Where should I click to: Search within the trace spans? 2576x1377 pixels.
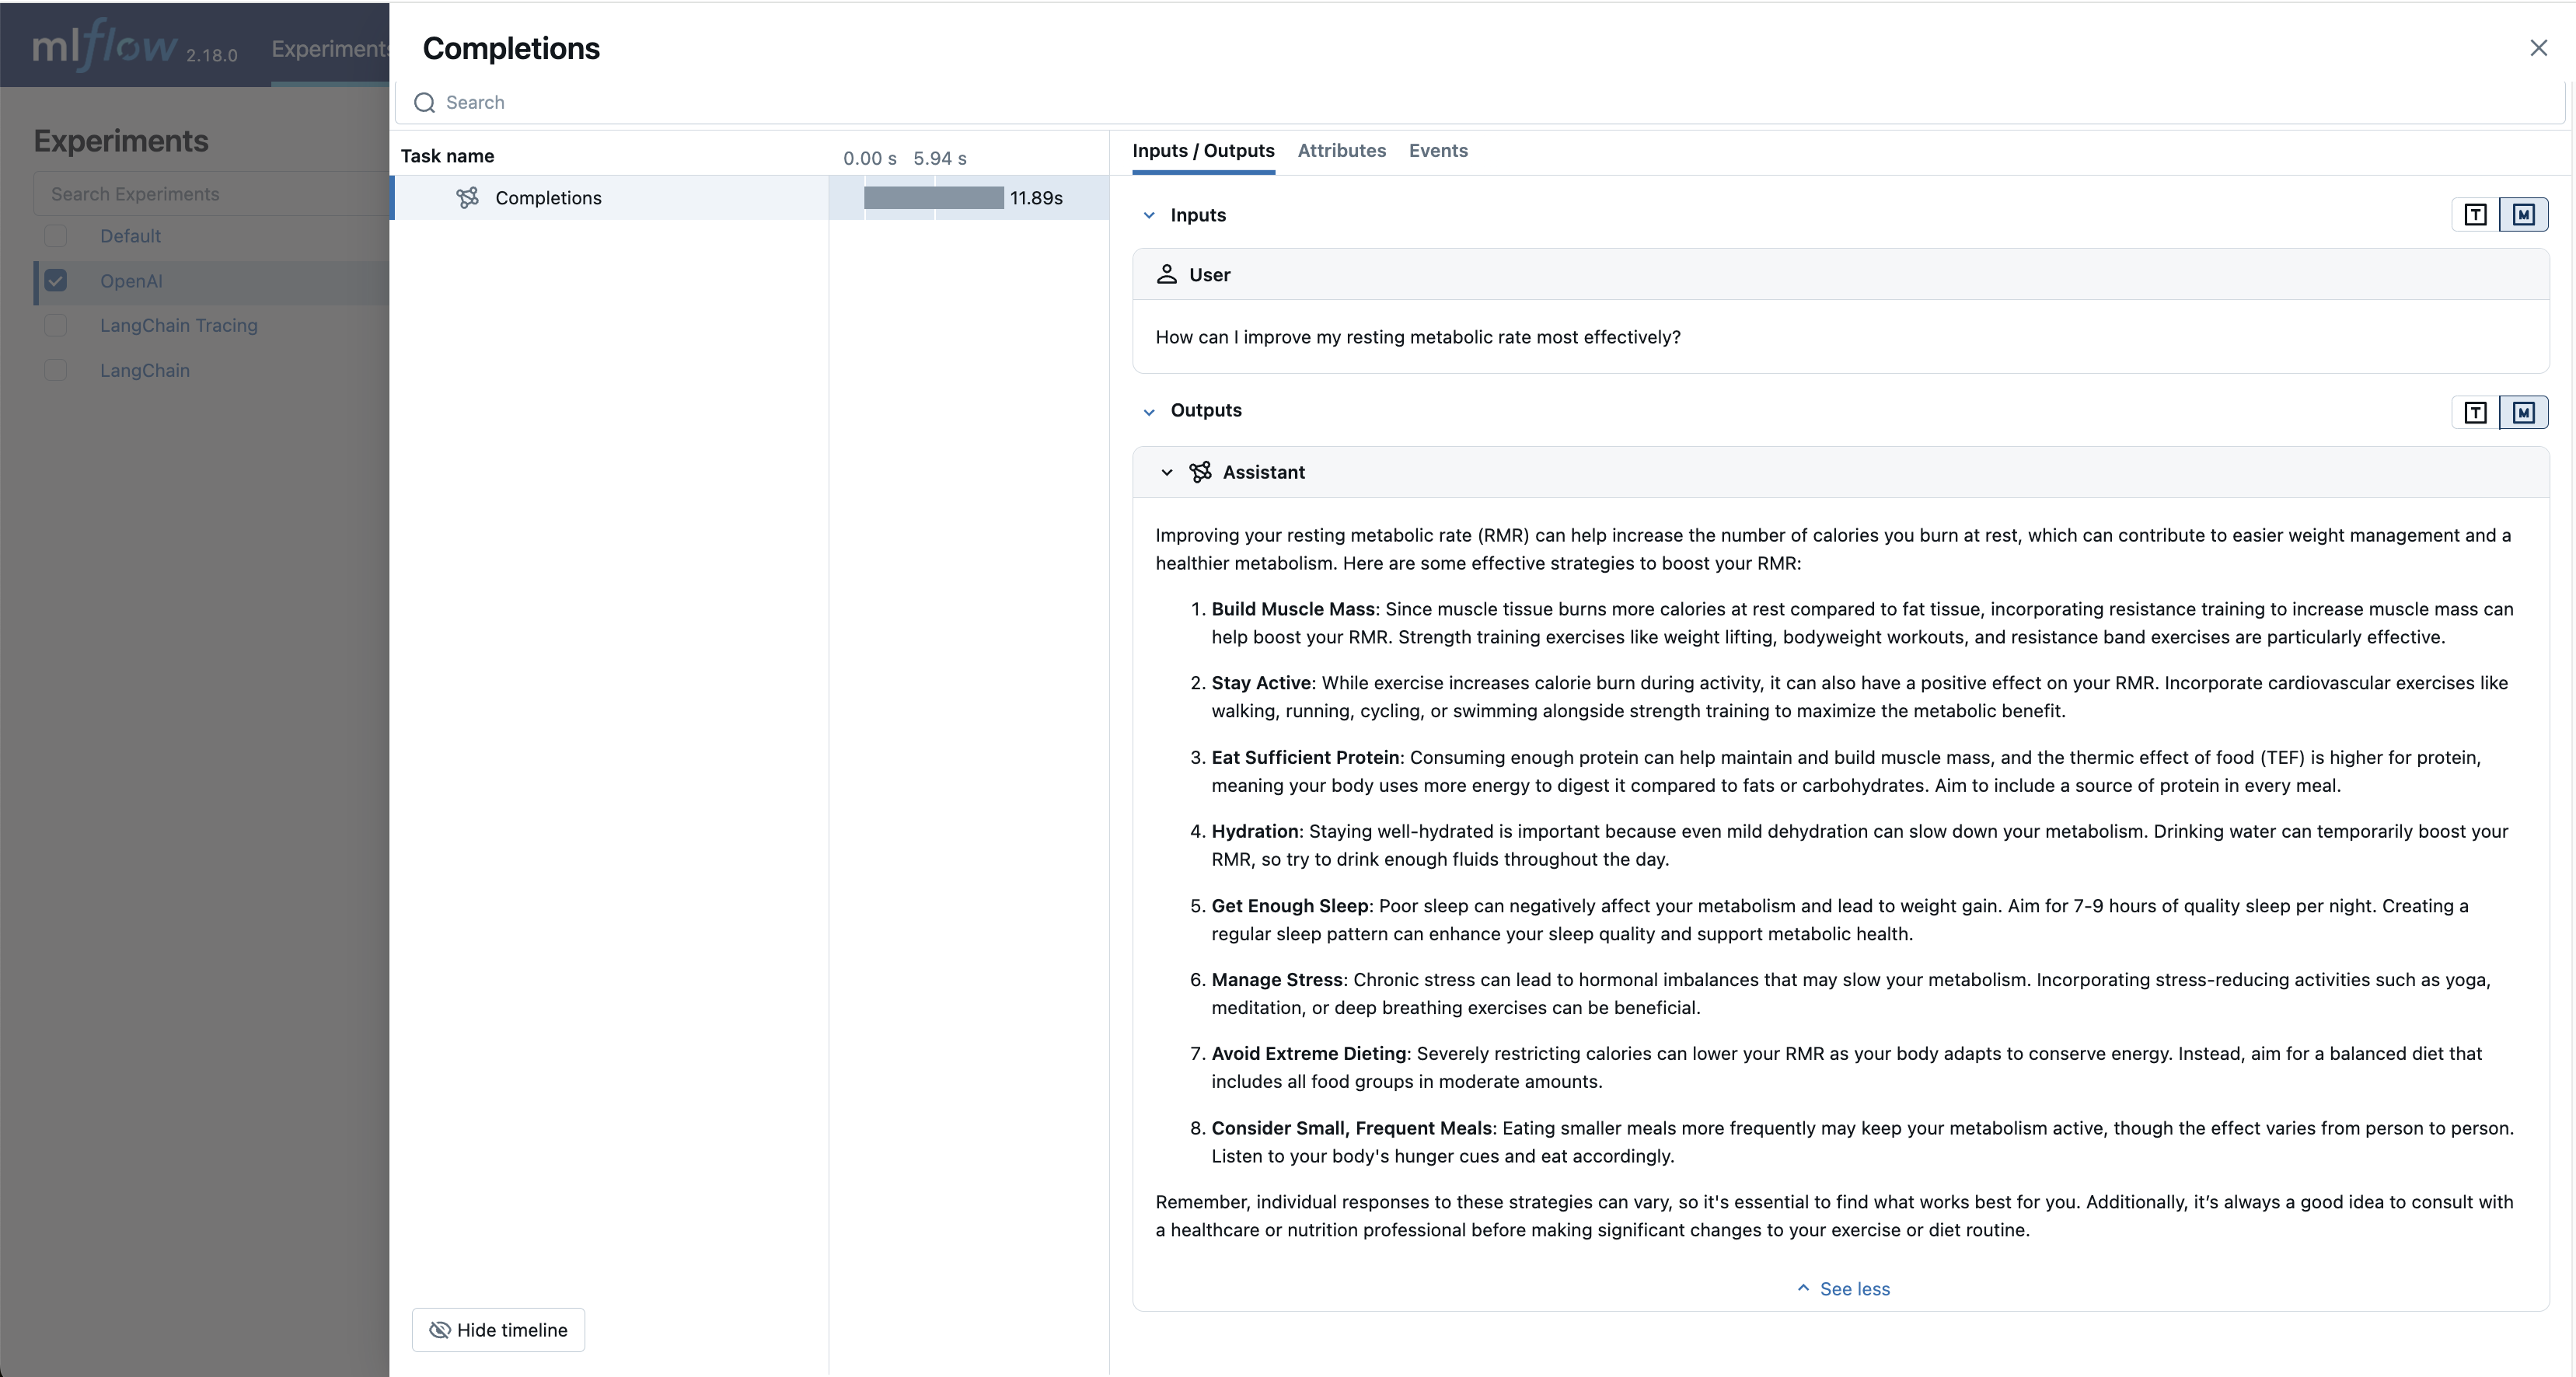tap(1480, 103)
